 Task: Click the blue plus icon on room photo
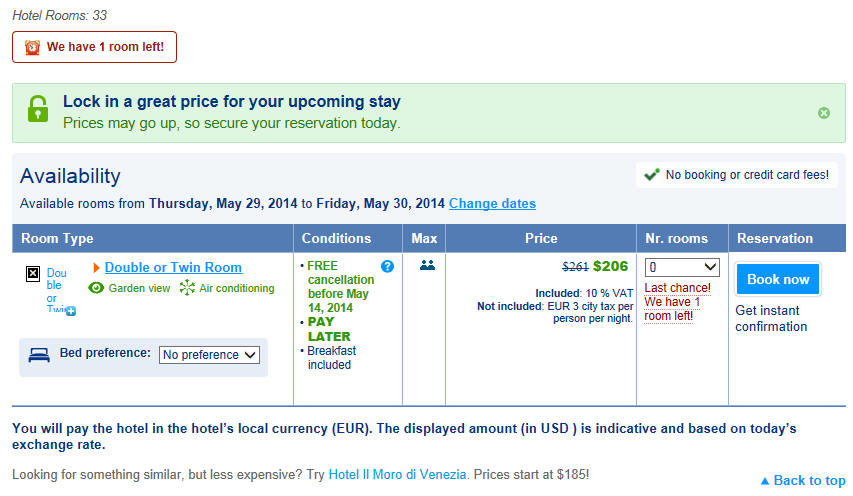pyautogui.click(x=71, y=311)
